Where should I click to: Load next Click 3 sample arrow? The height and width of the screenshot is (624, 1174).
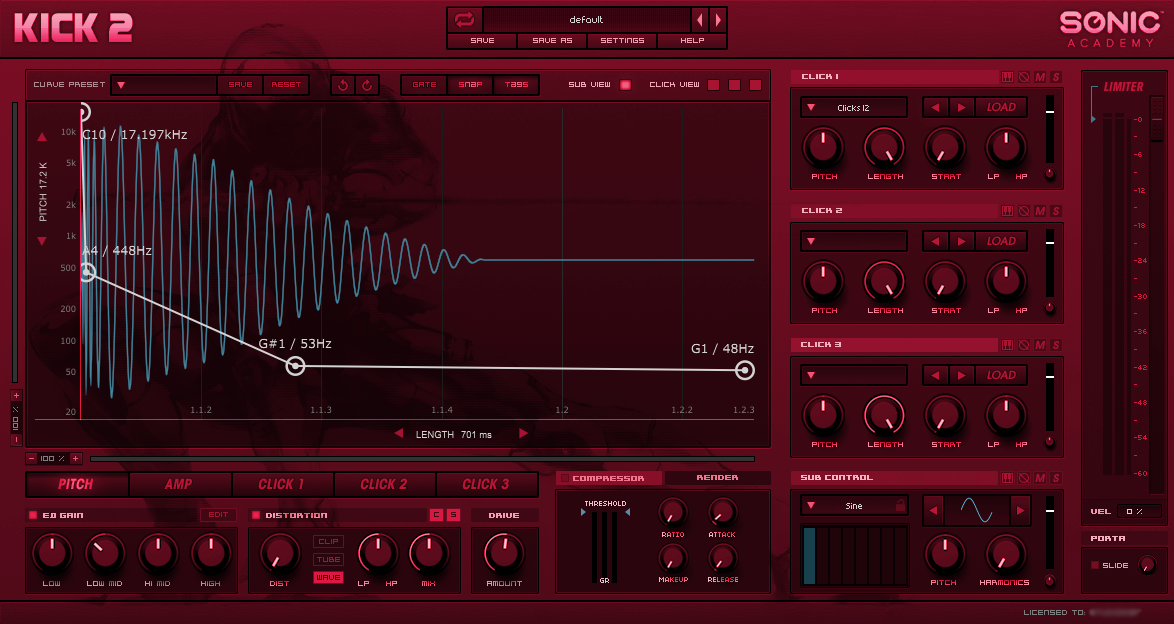[x=961, y=375]
